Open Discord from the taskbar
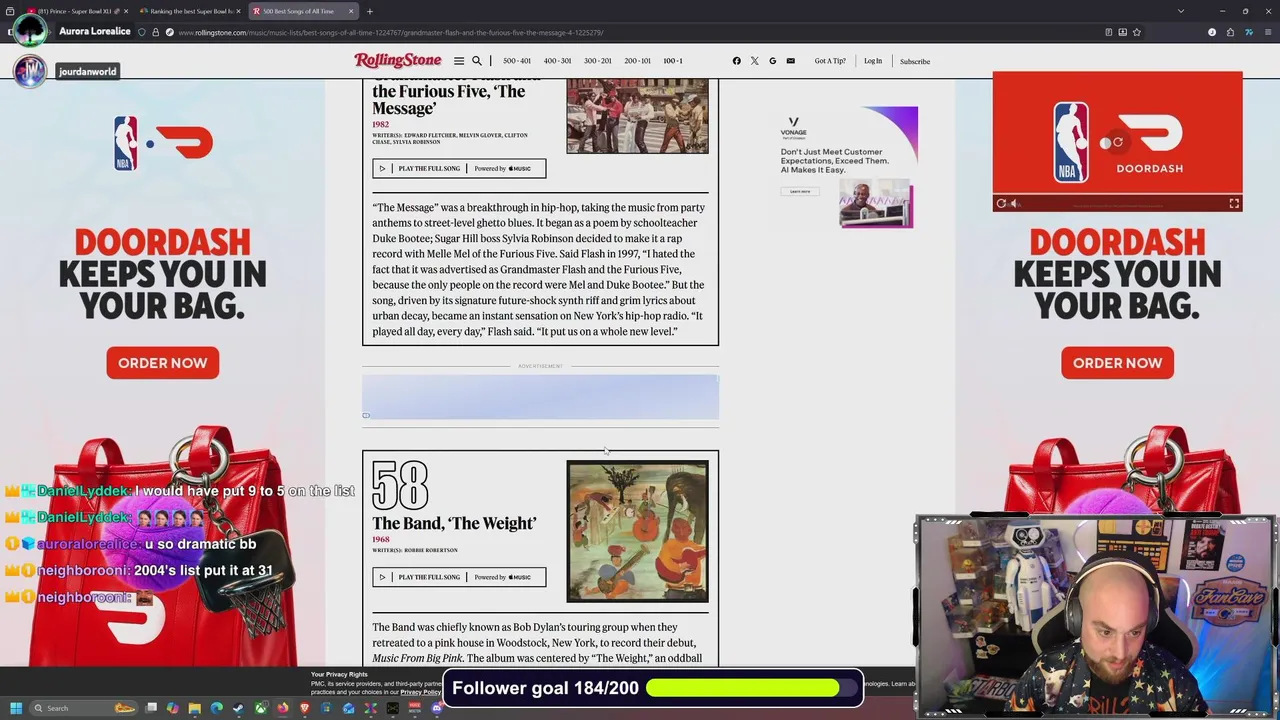This screenshot has height=720, width=1280. [437, 708]
